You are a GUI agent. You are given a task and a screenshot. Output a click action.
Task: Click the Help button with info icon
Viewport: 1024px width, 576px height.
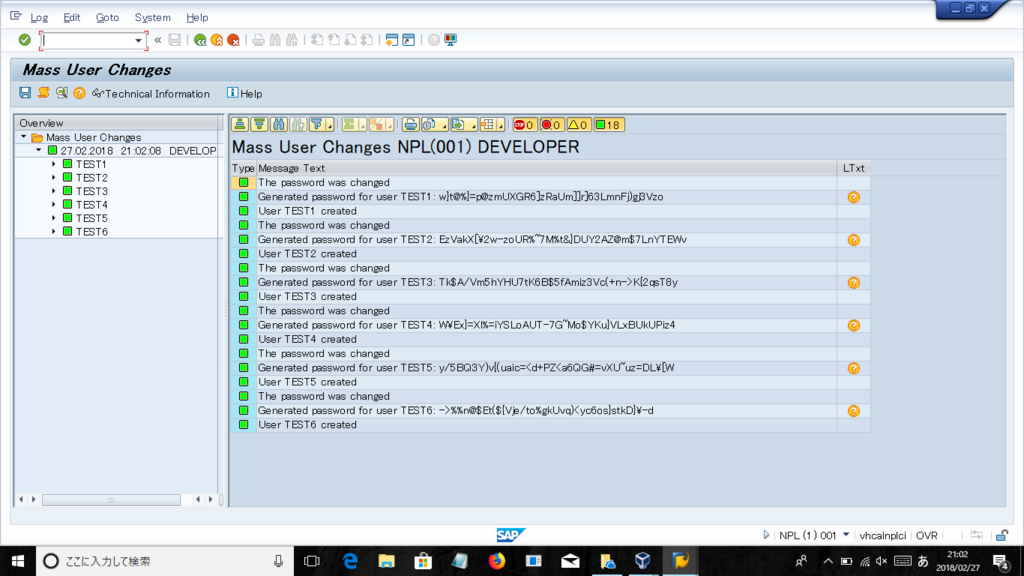tap(244, 93)
